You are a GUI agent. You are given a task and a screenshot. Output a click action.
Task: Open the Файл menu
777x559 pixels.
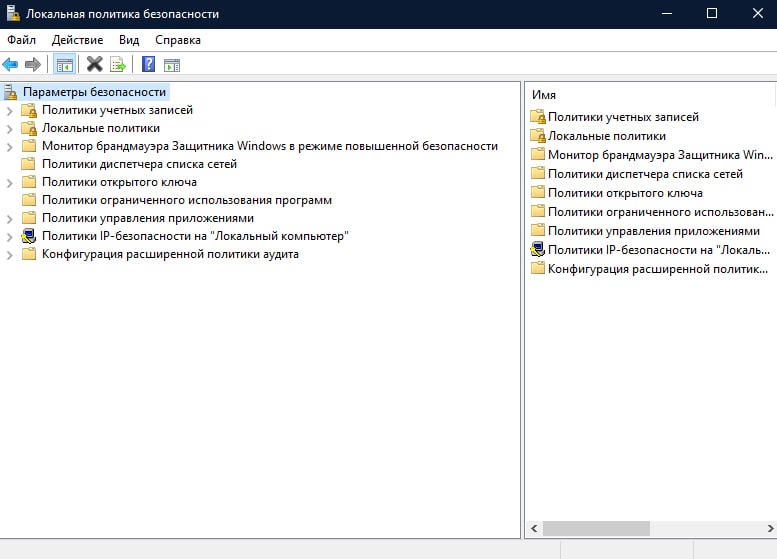21,40
